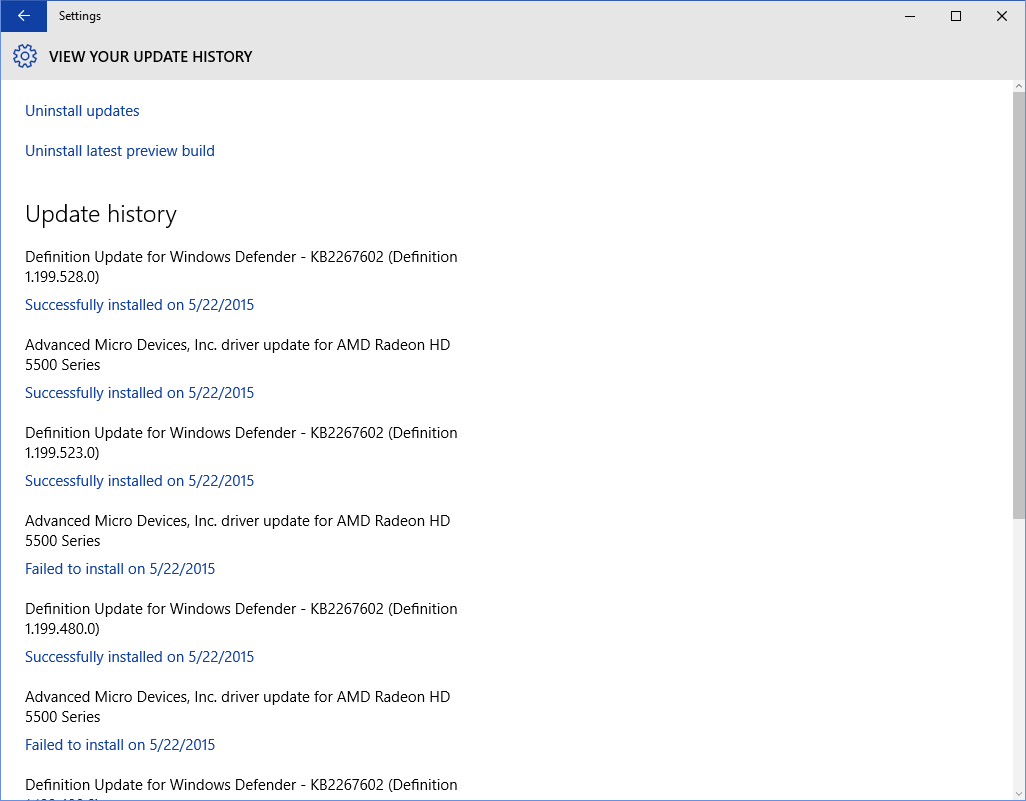Click the vertical scrollbar thumb
Viewport: 1026px width, 801px height.
click(1018, 300)
